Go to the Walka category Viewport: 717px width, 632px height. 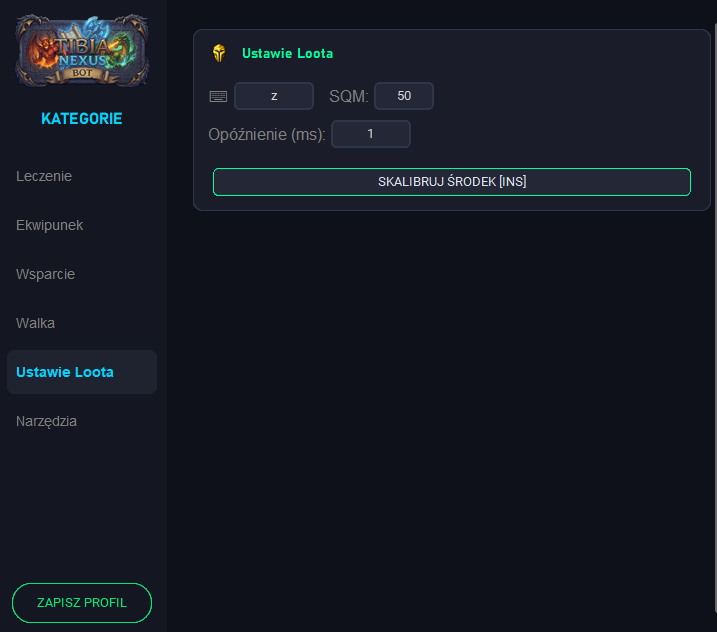(x=35, y=323)
